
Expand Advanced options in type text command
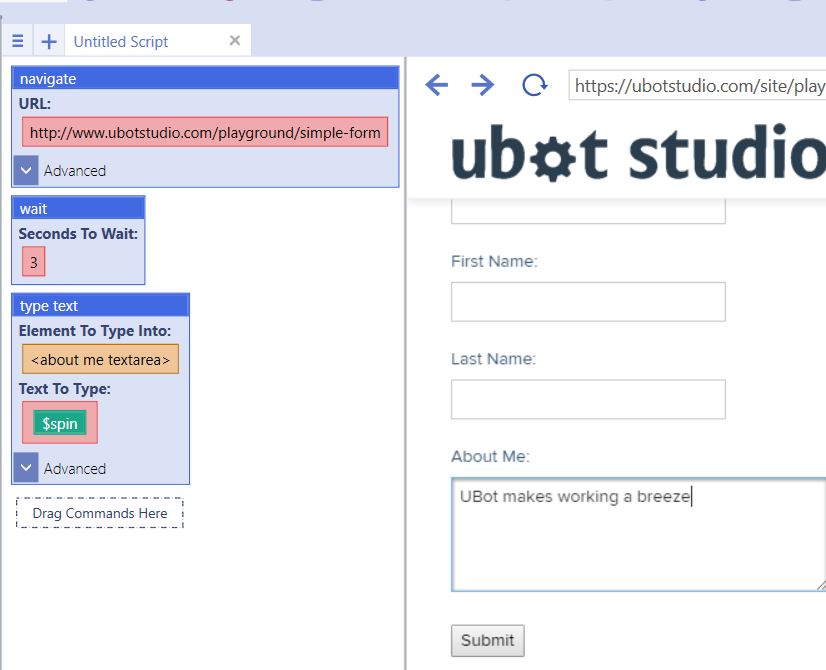tap(26, 468)
